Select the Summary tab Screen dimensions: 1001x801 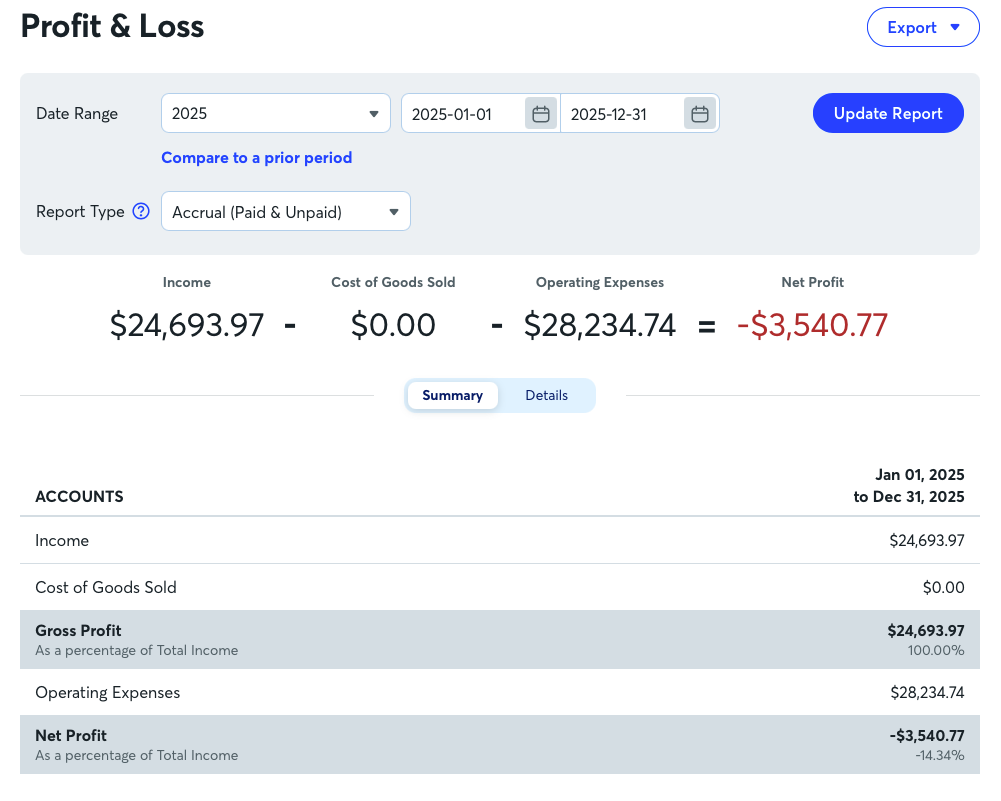pos(452,395)
